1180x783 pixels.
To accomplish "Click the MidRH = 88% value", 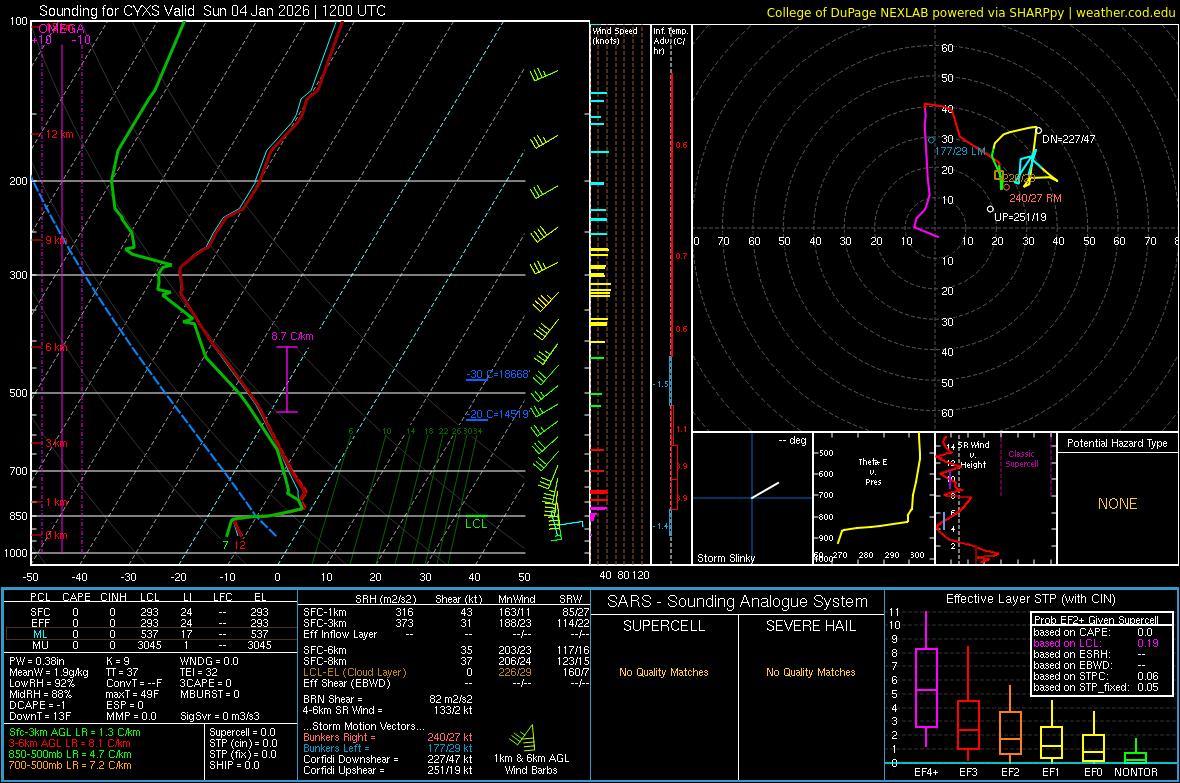I will (40, 694).
